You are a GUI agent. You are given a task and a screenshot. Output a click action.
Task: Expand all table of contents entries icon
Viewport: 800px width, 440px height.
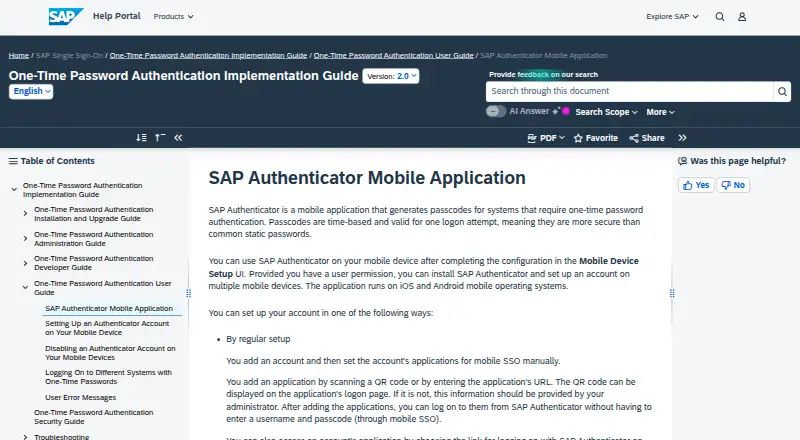point(141,138)
